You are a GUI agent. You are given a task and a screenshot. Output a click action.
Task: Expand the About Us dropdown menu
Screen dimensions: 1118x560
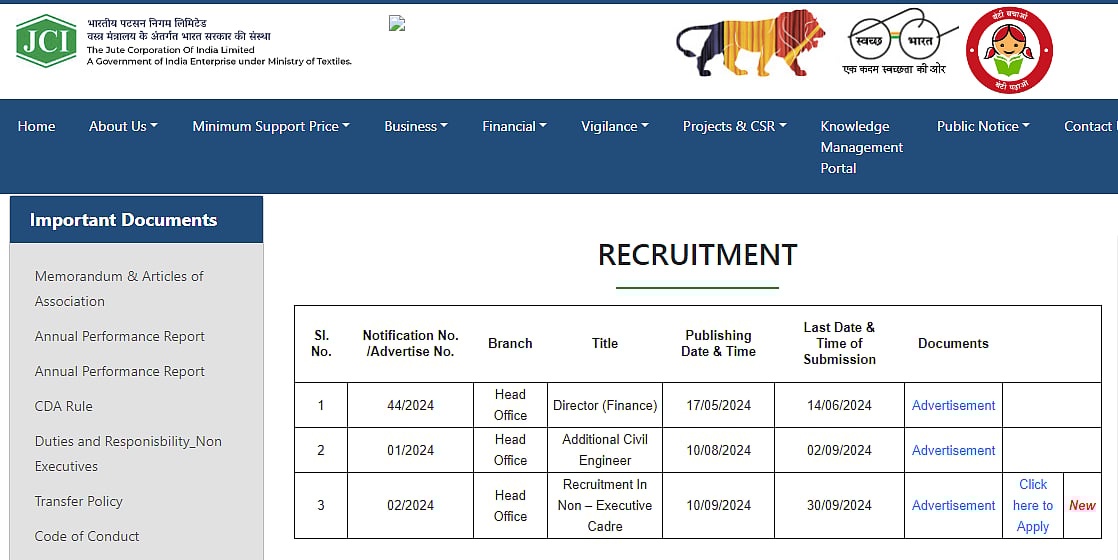(123, 126)
